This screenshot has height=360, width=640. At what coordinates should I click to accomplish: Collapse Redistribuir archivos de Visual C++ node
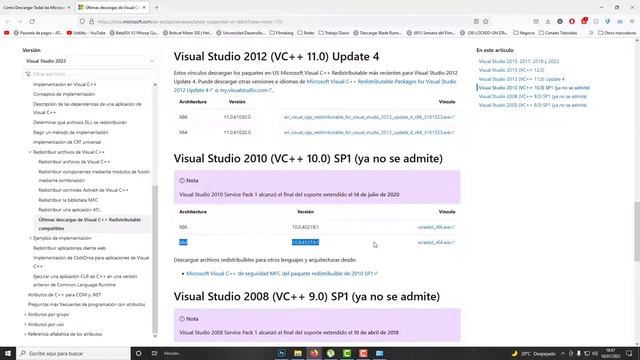[x=30, y=152]
